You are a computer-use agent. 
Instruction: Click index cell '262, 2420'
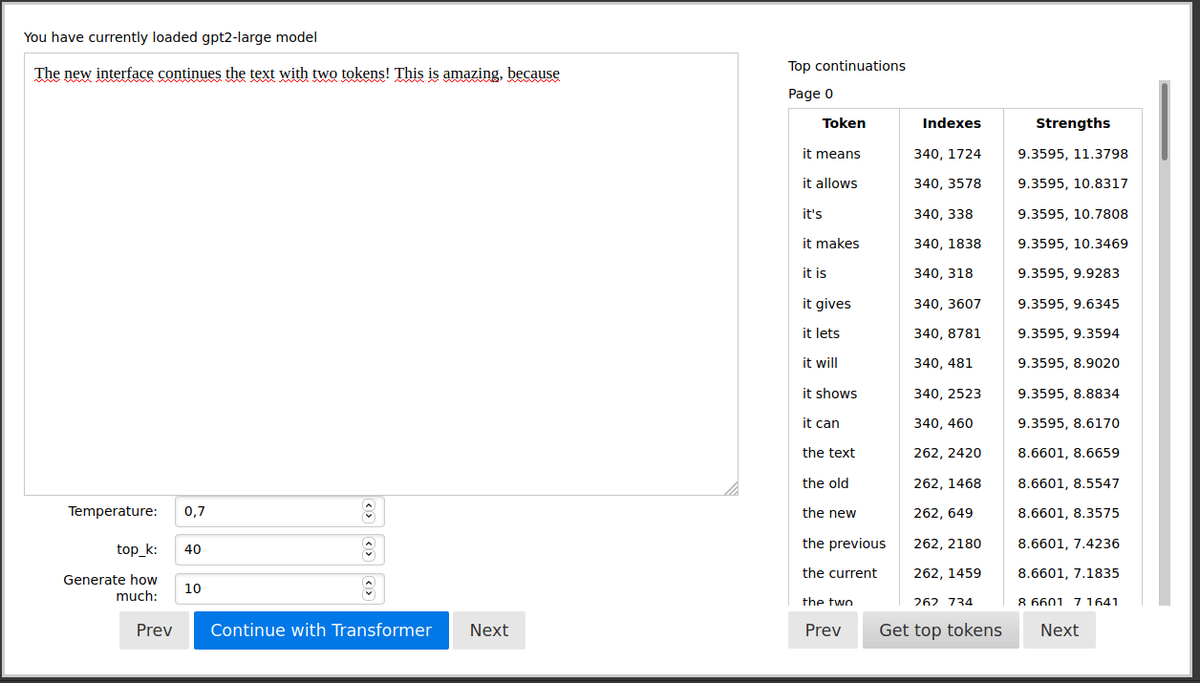tap(951, 453)
